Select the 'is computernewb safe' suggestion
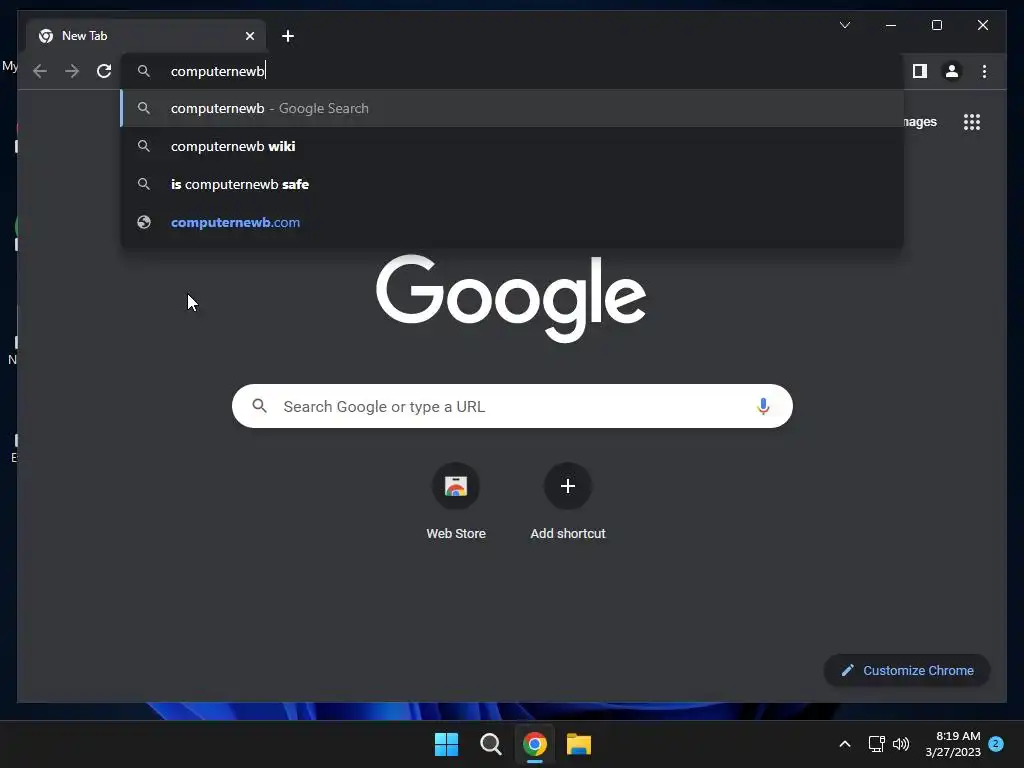This screenshot has height=768, width=1024. tap(512, 184)
